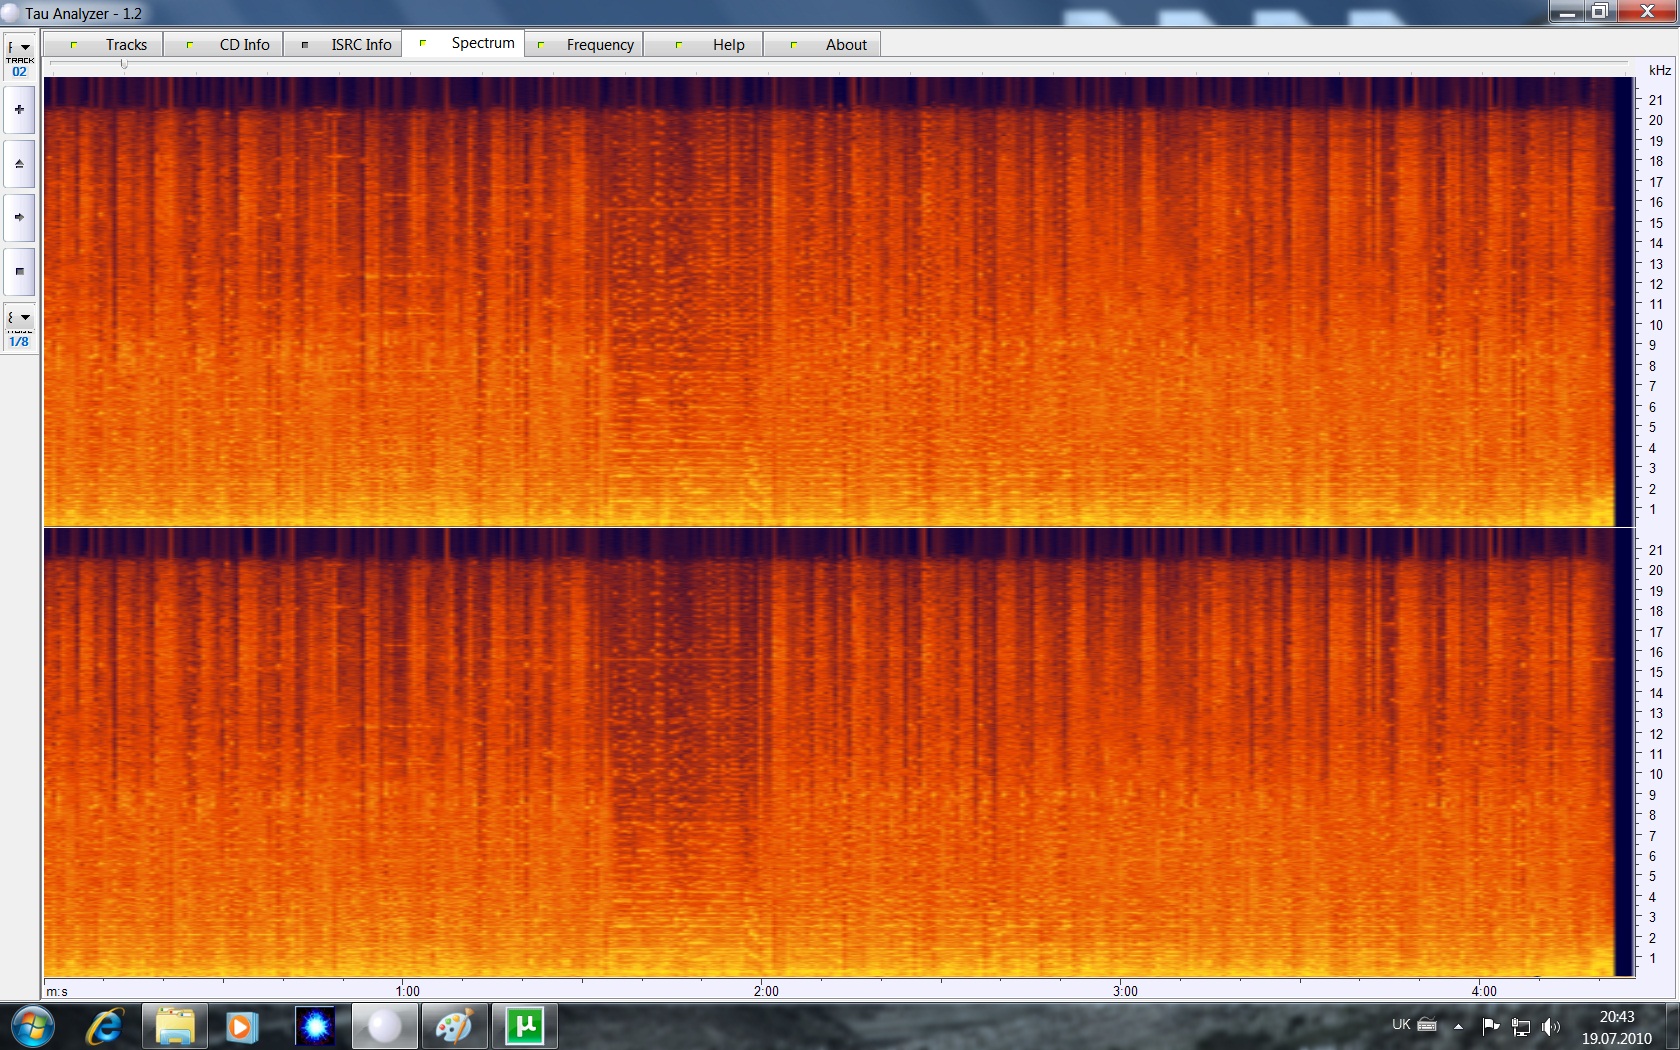
Task: Click the volume speaker tray icon
Action: pyautogui.click(x=1550, y=1026)
